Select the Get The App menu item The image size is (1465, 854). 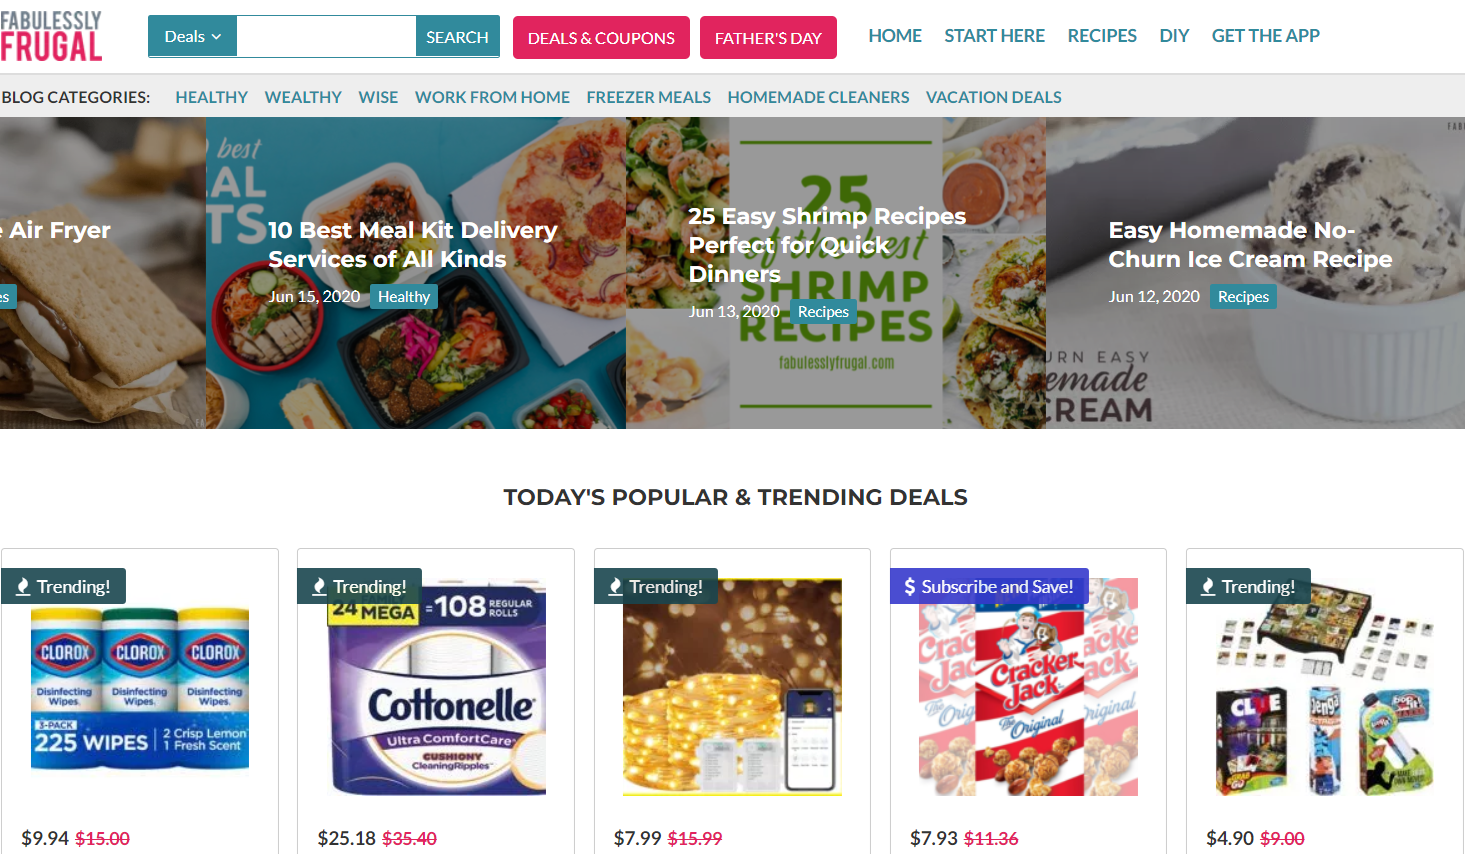(x=1265, y=36)
